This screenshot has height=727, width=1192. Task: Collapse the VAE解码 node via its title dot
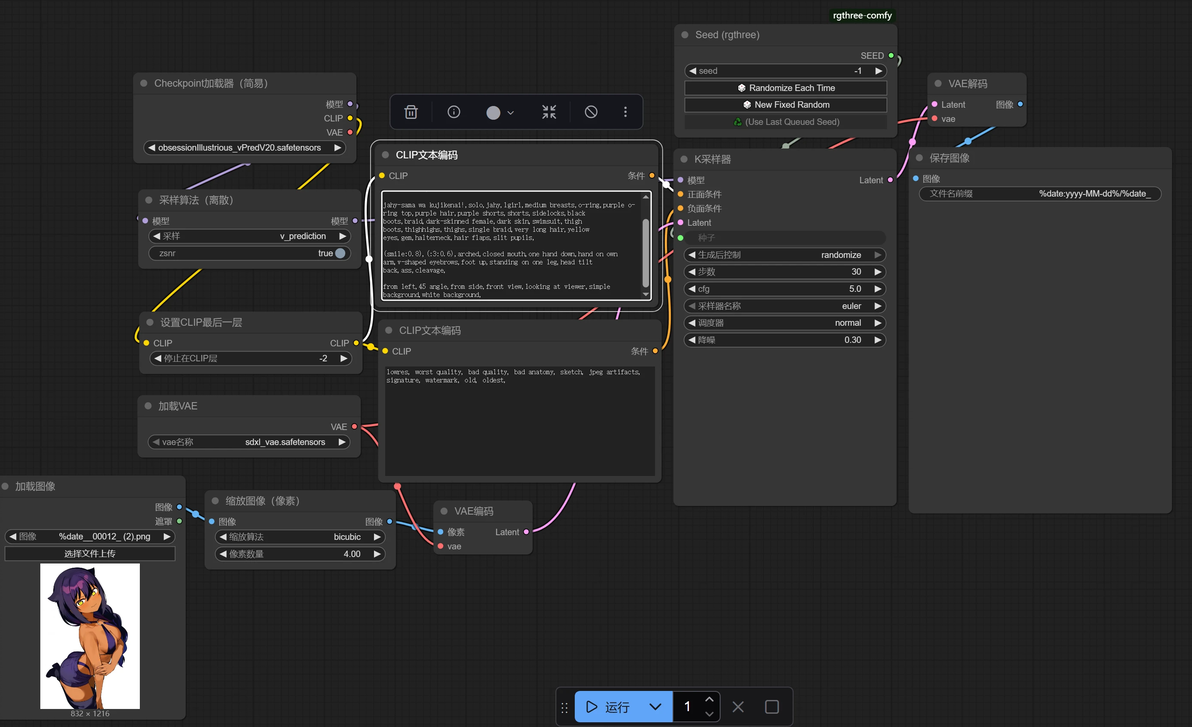938,83
